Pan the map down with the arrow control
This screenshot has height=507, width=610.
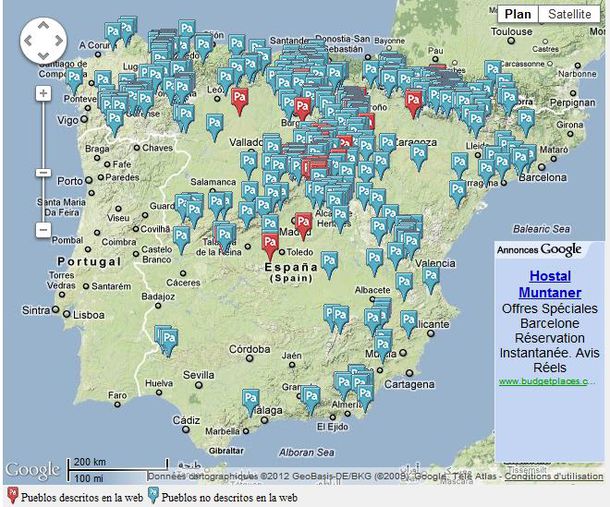tap(43, 55)
